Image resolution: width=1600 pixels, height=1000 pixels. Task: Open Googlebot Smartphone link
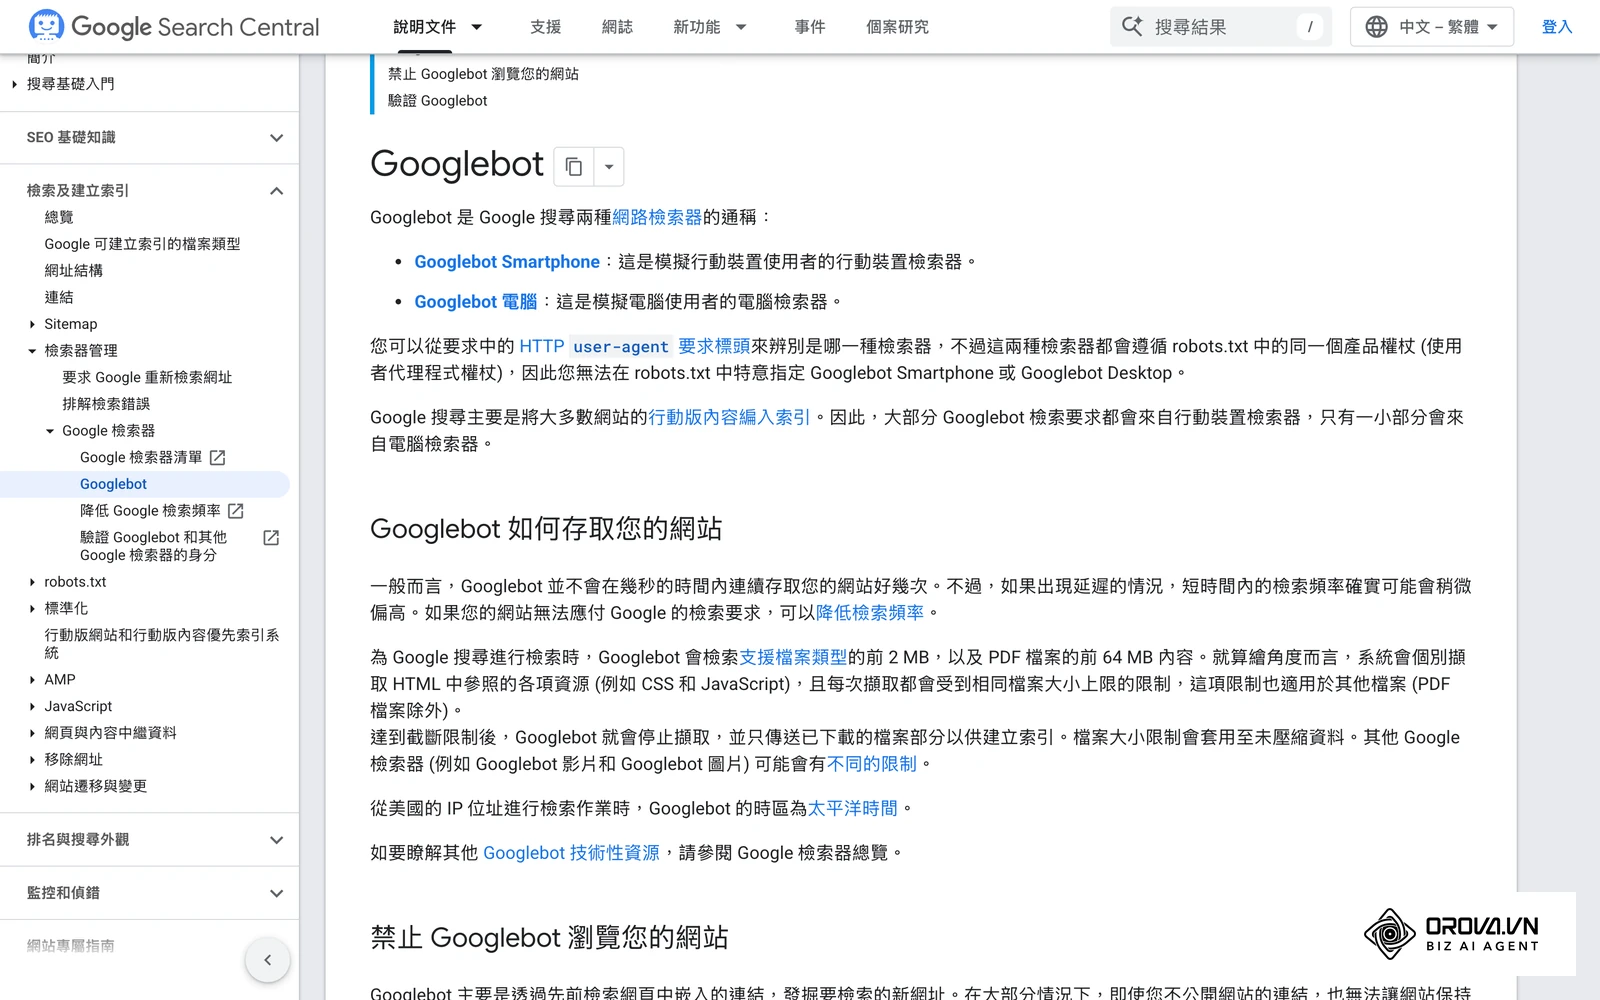507,262
